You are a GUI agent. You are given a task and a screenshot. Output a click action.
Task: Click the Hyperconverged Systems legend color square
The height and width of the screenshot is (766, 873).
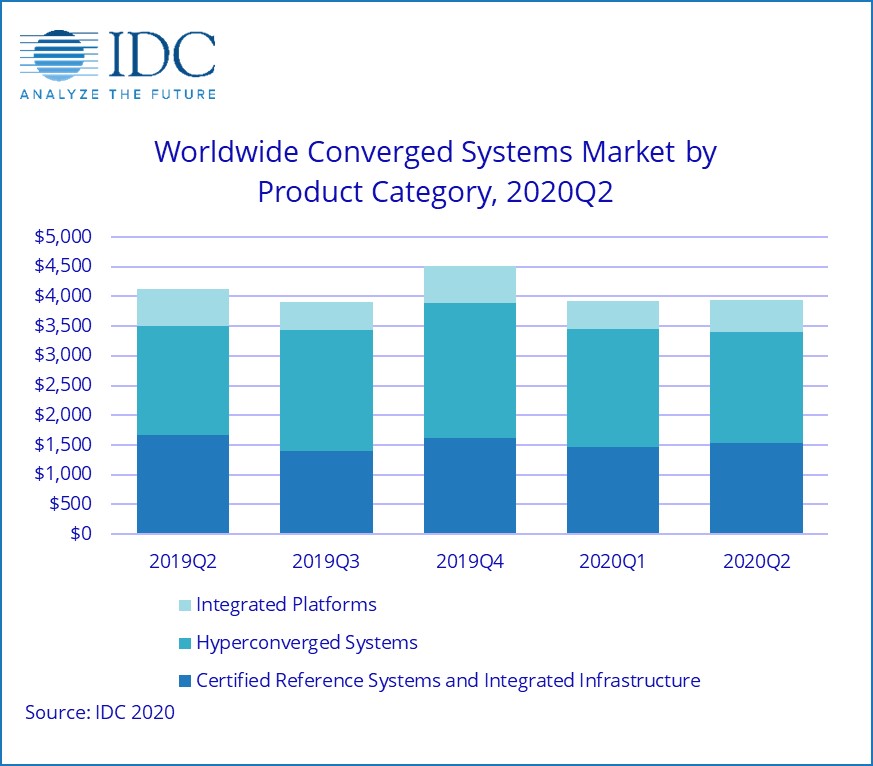click(183, 643)
